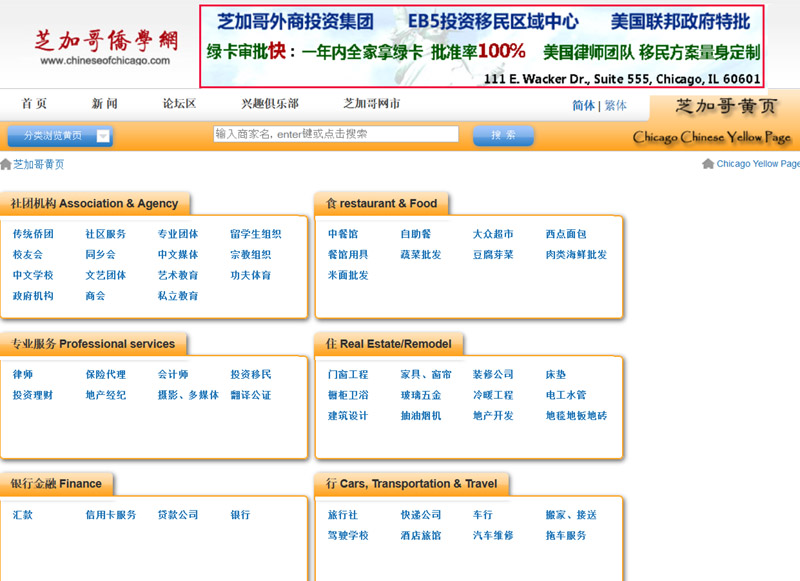The width and height of the screenshot is (800, 581).
Task: Open the 分类浏览黄页 category menu
Action: tap(49, 136)
